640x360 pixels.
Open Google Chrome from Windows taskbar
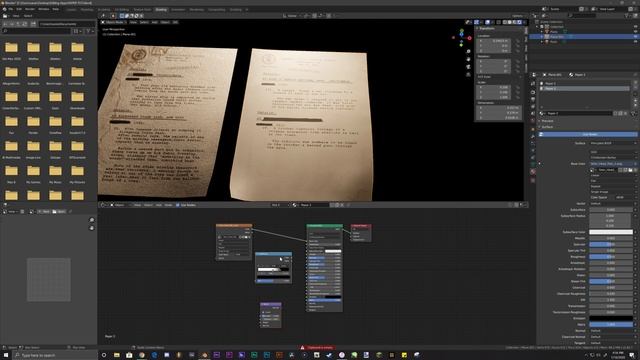tap(141, 355)
